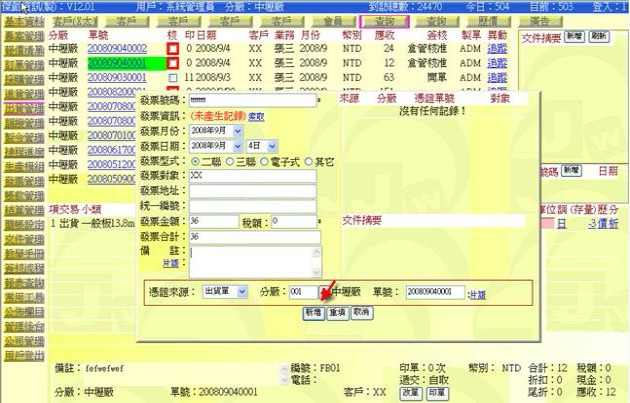Click the 發票地址 input field

tap(252, 190)
